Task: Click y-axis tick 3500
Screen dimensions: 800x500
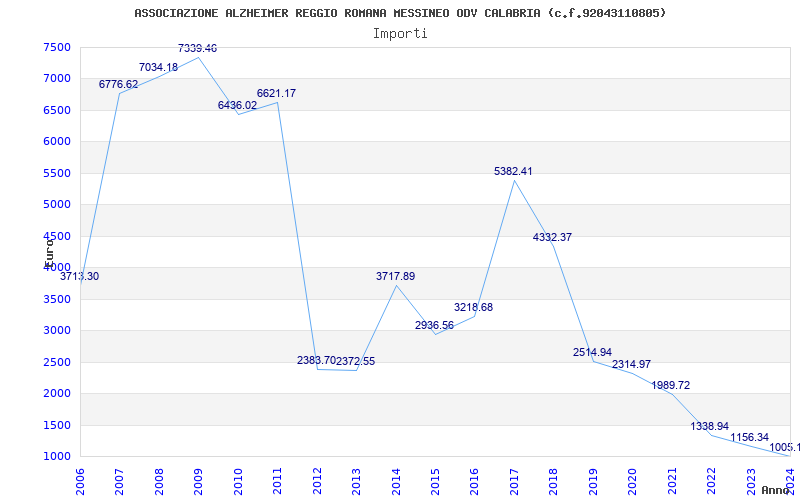Action: tap(57, 299)
